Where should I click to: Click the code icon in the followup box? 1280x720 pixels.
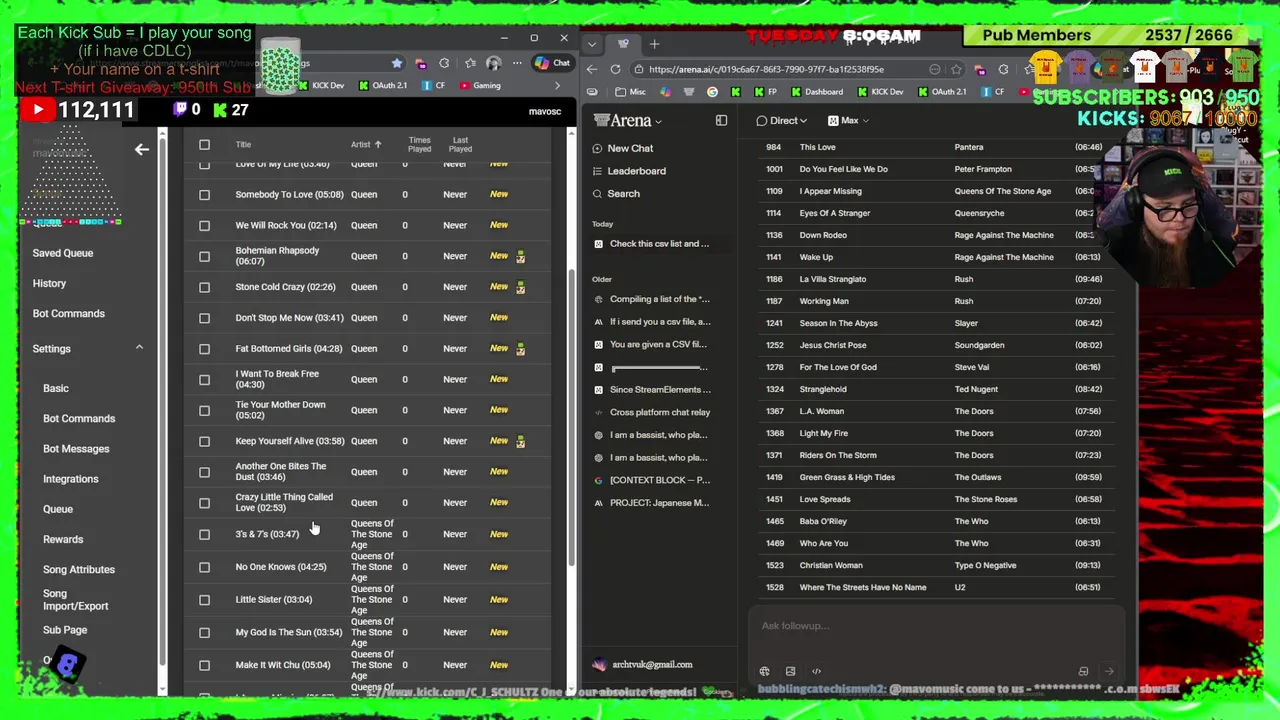(816, 671)
